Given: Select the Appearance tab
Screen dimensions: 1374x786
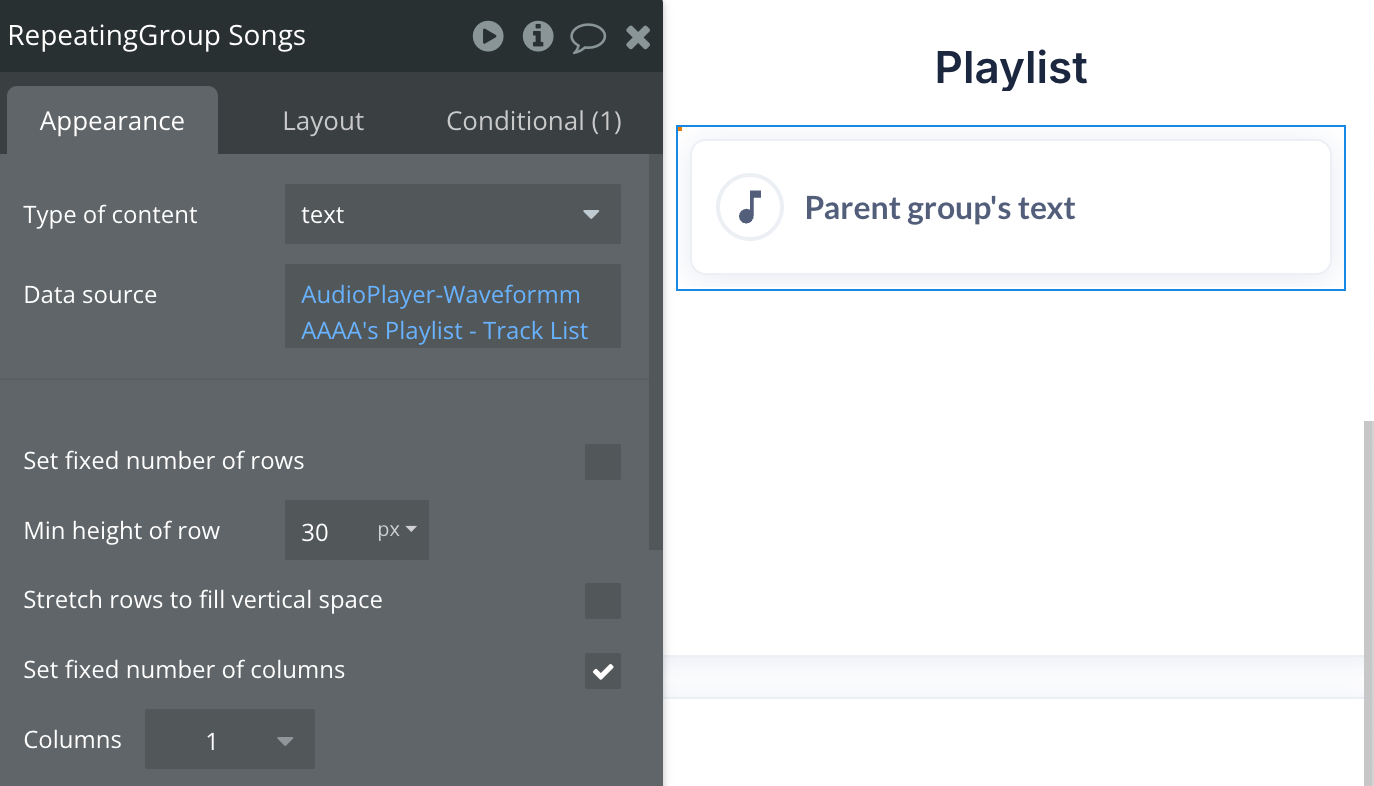Looking at the screenshot, I should coord(112,121).
